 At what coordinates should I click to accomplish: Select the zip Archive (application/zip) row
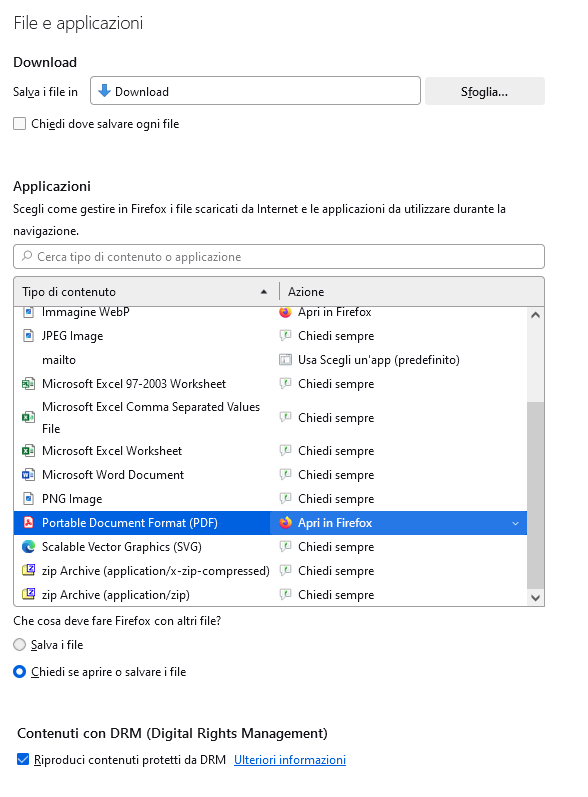point(270,594)
